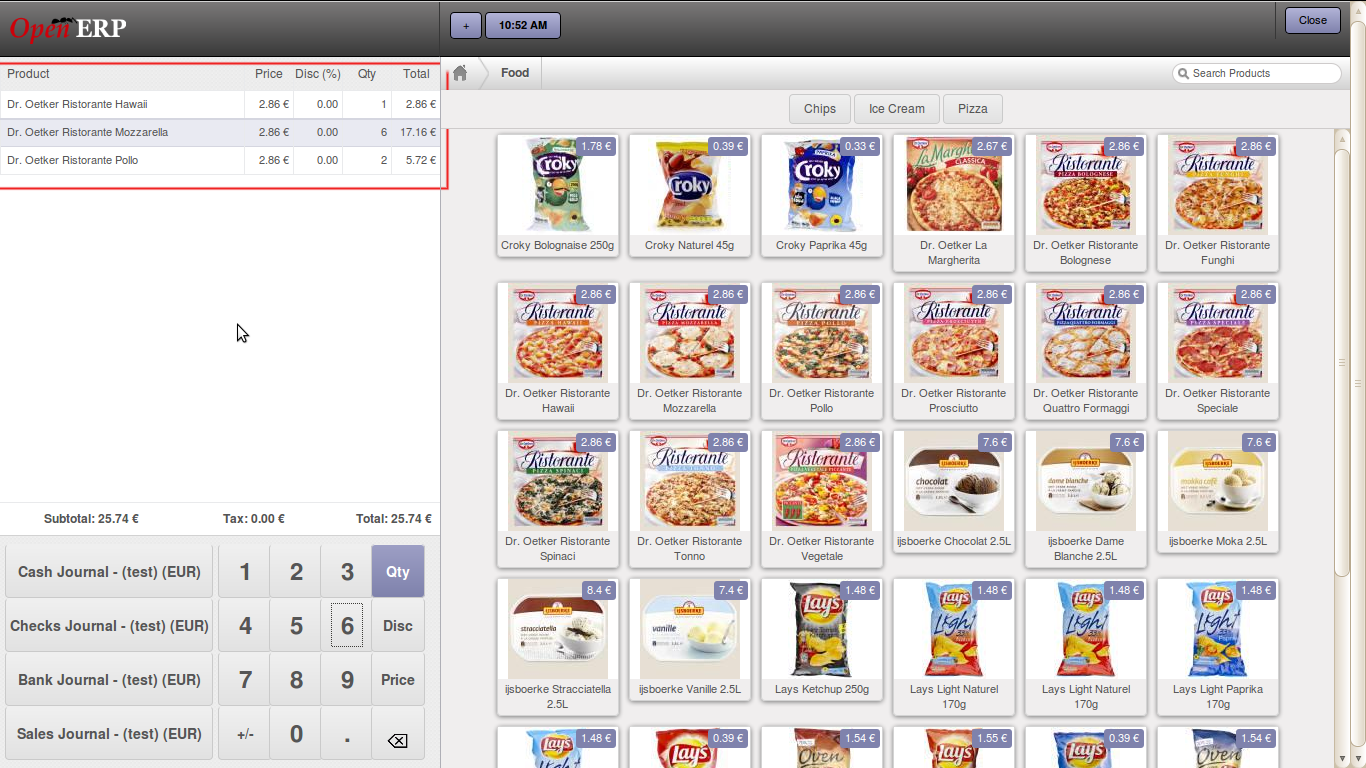Add ijsboerke Chocolat 2.5L
The height and width of the screenshot is (768, 1366).
954,492
